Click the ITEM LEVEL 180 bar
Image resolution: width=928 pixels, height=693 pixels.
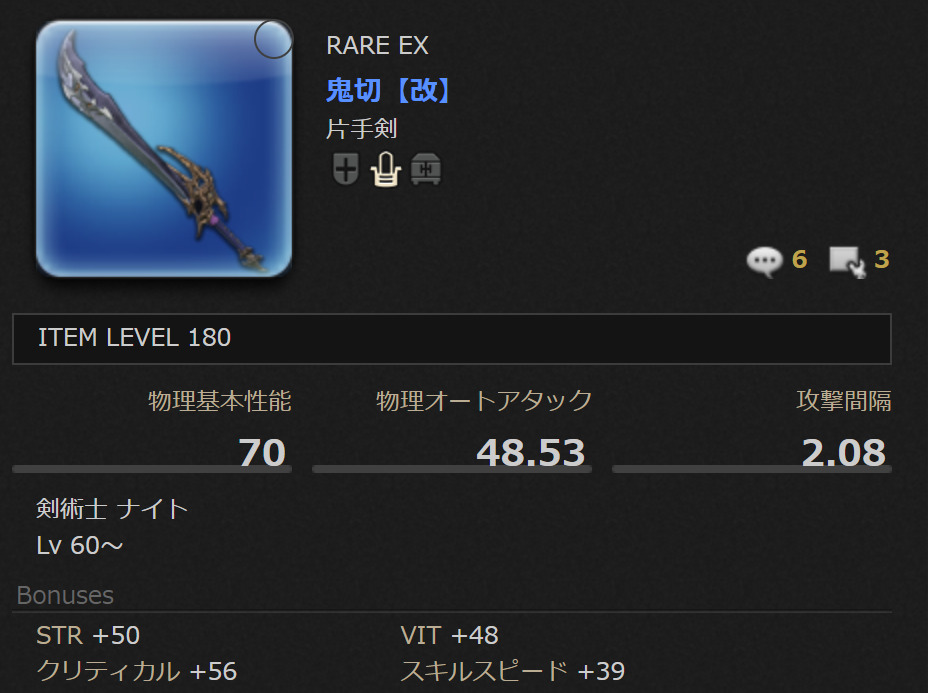452,339
